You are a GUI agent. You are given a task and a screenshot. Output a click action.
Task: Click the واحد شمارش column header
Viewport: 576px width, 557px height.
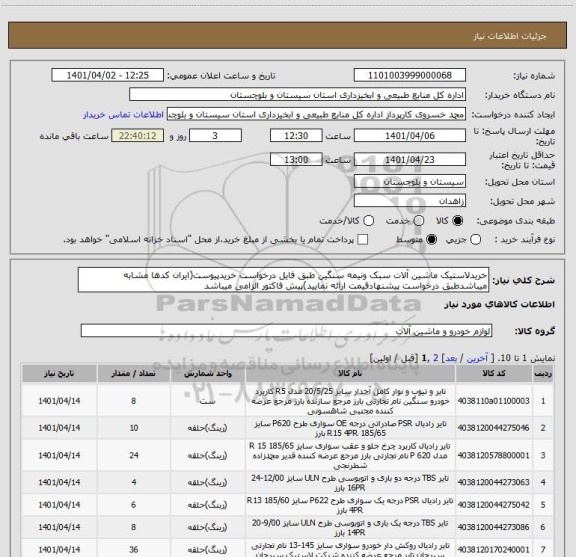pyautogui.click(x=208, y=373)
